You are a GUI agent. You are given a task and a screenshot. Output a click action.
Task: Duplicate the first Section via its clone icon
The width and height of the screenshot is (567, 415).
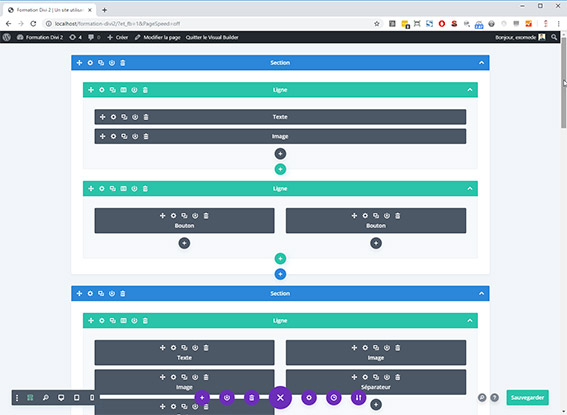pos(101,63)
